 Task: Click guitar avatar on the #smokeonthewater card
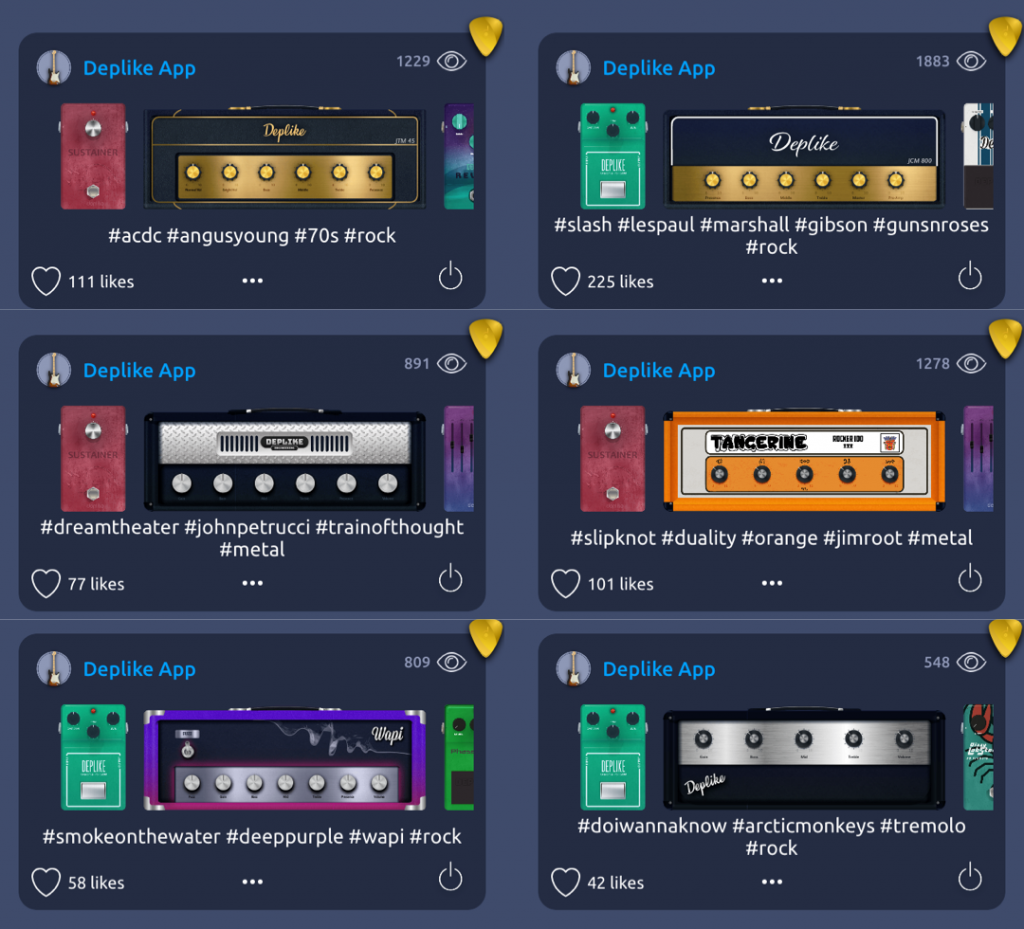[54, 669]
